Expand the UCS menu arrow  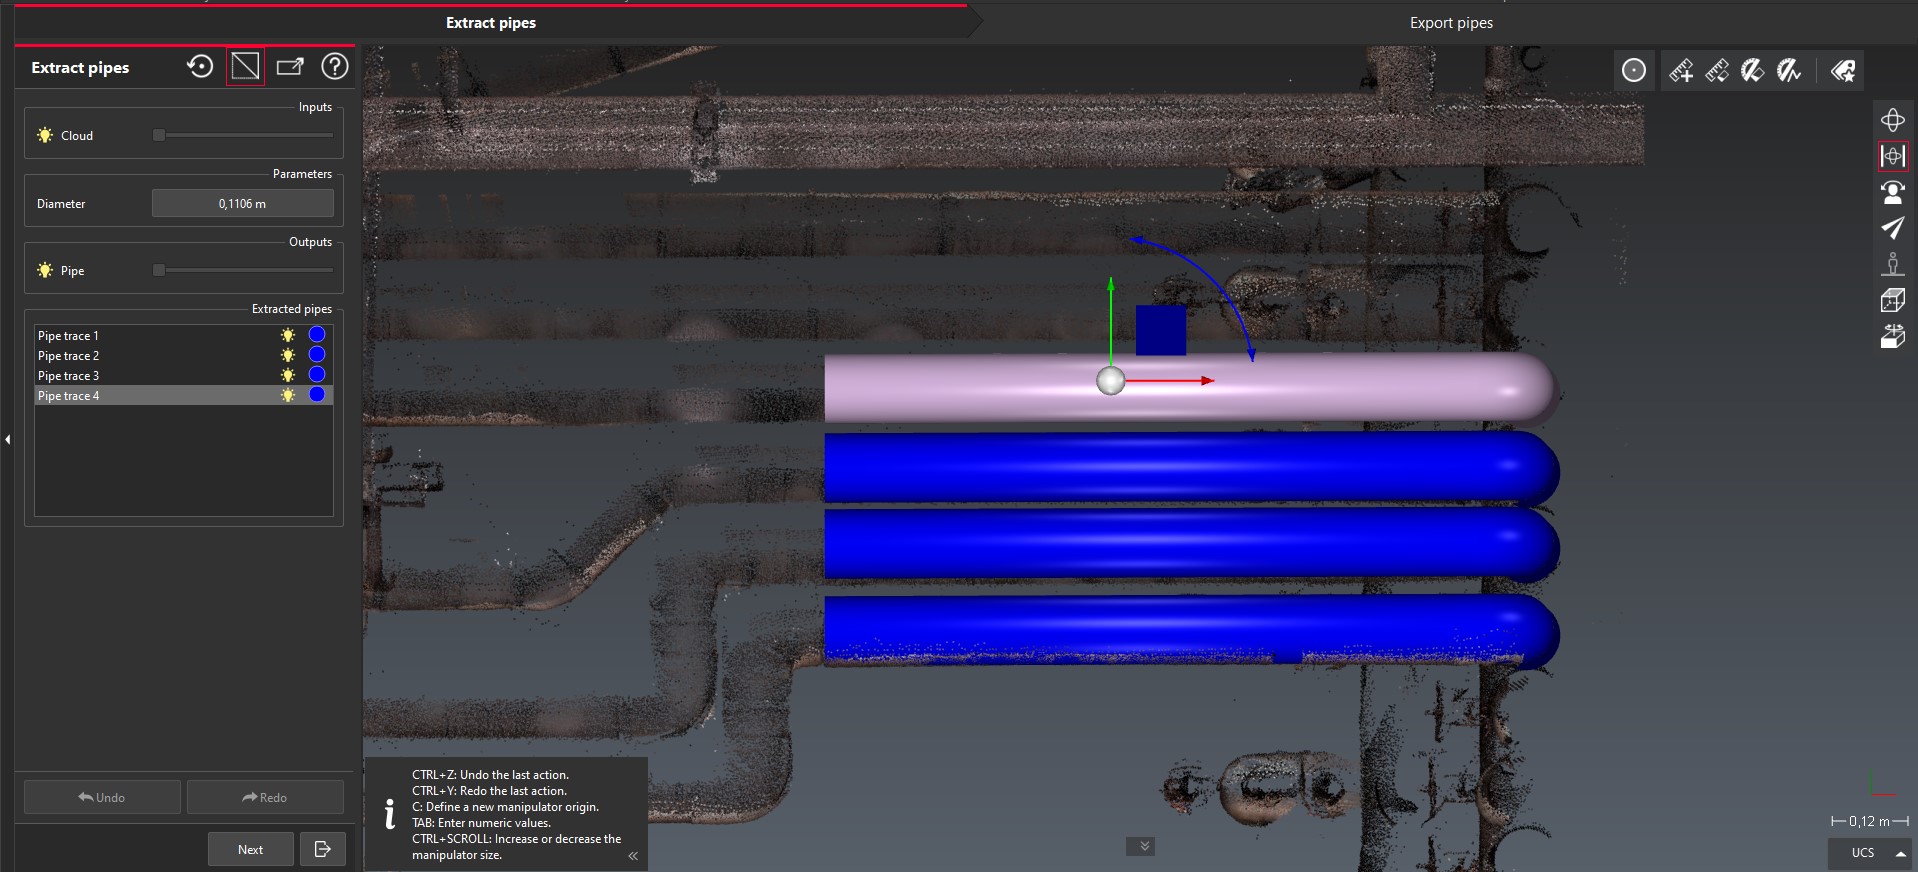pyautogui.click(x=1900, y=853)
